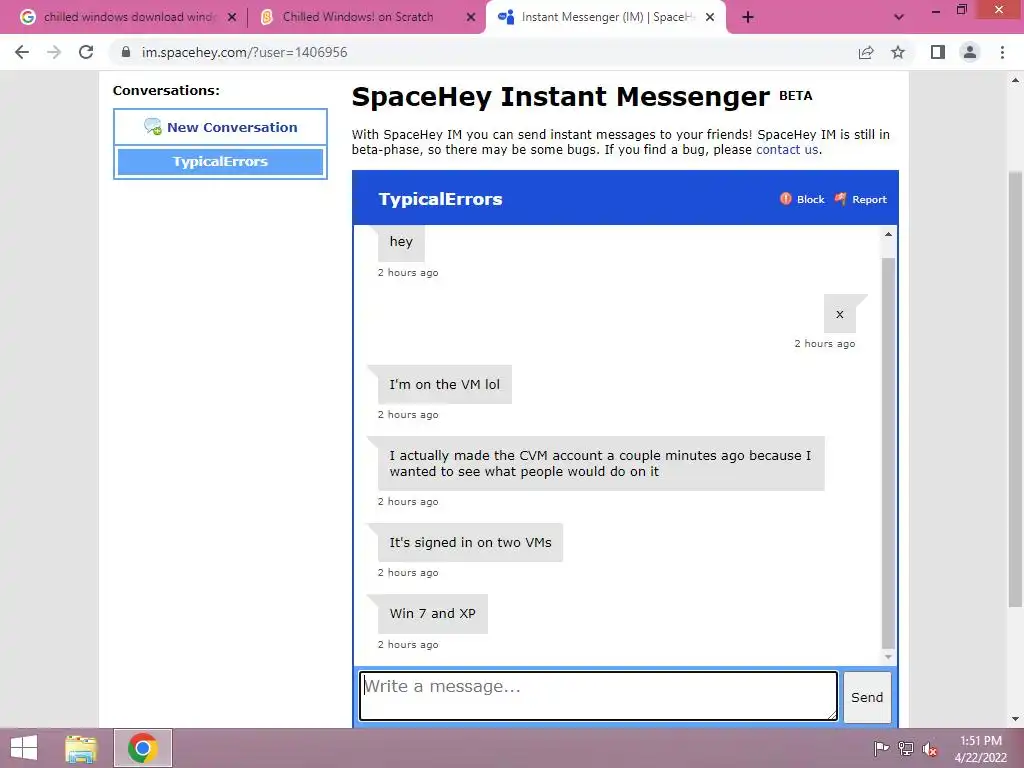Block user TypicalErrors

tap(802, 199)
